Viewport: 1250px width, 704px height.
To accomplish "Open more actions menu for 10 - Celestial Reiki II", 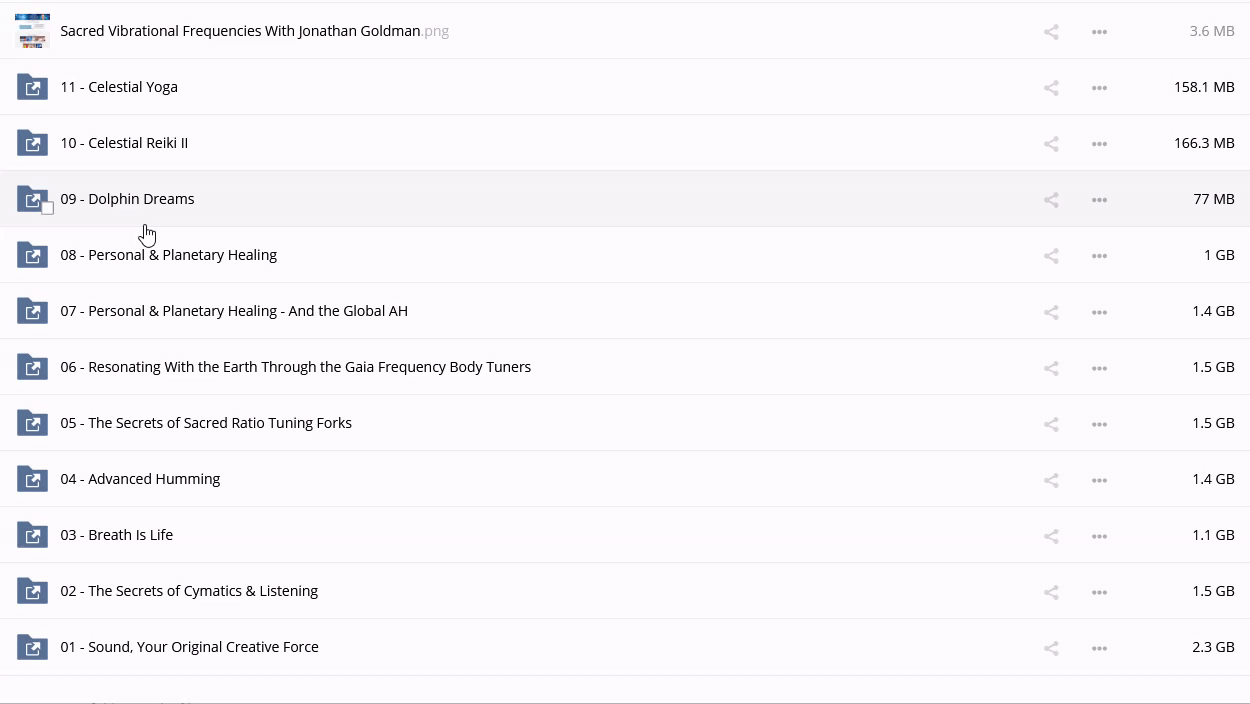I will (1099, 144).
